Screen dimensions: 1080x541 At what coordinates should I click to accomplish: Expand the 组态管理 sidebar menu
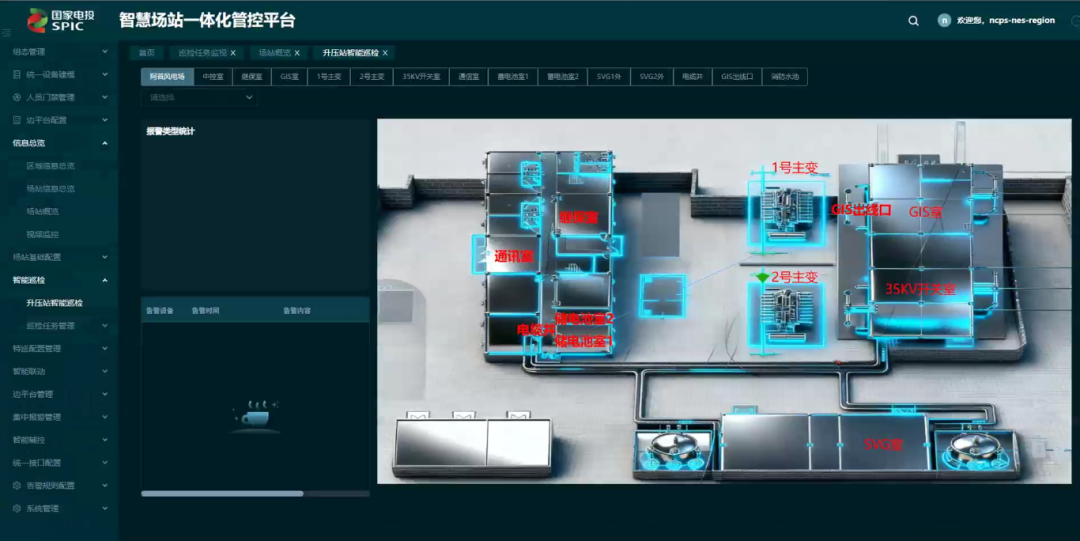105,51
